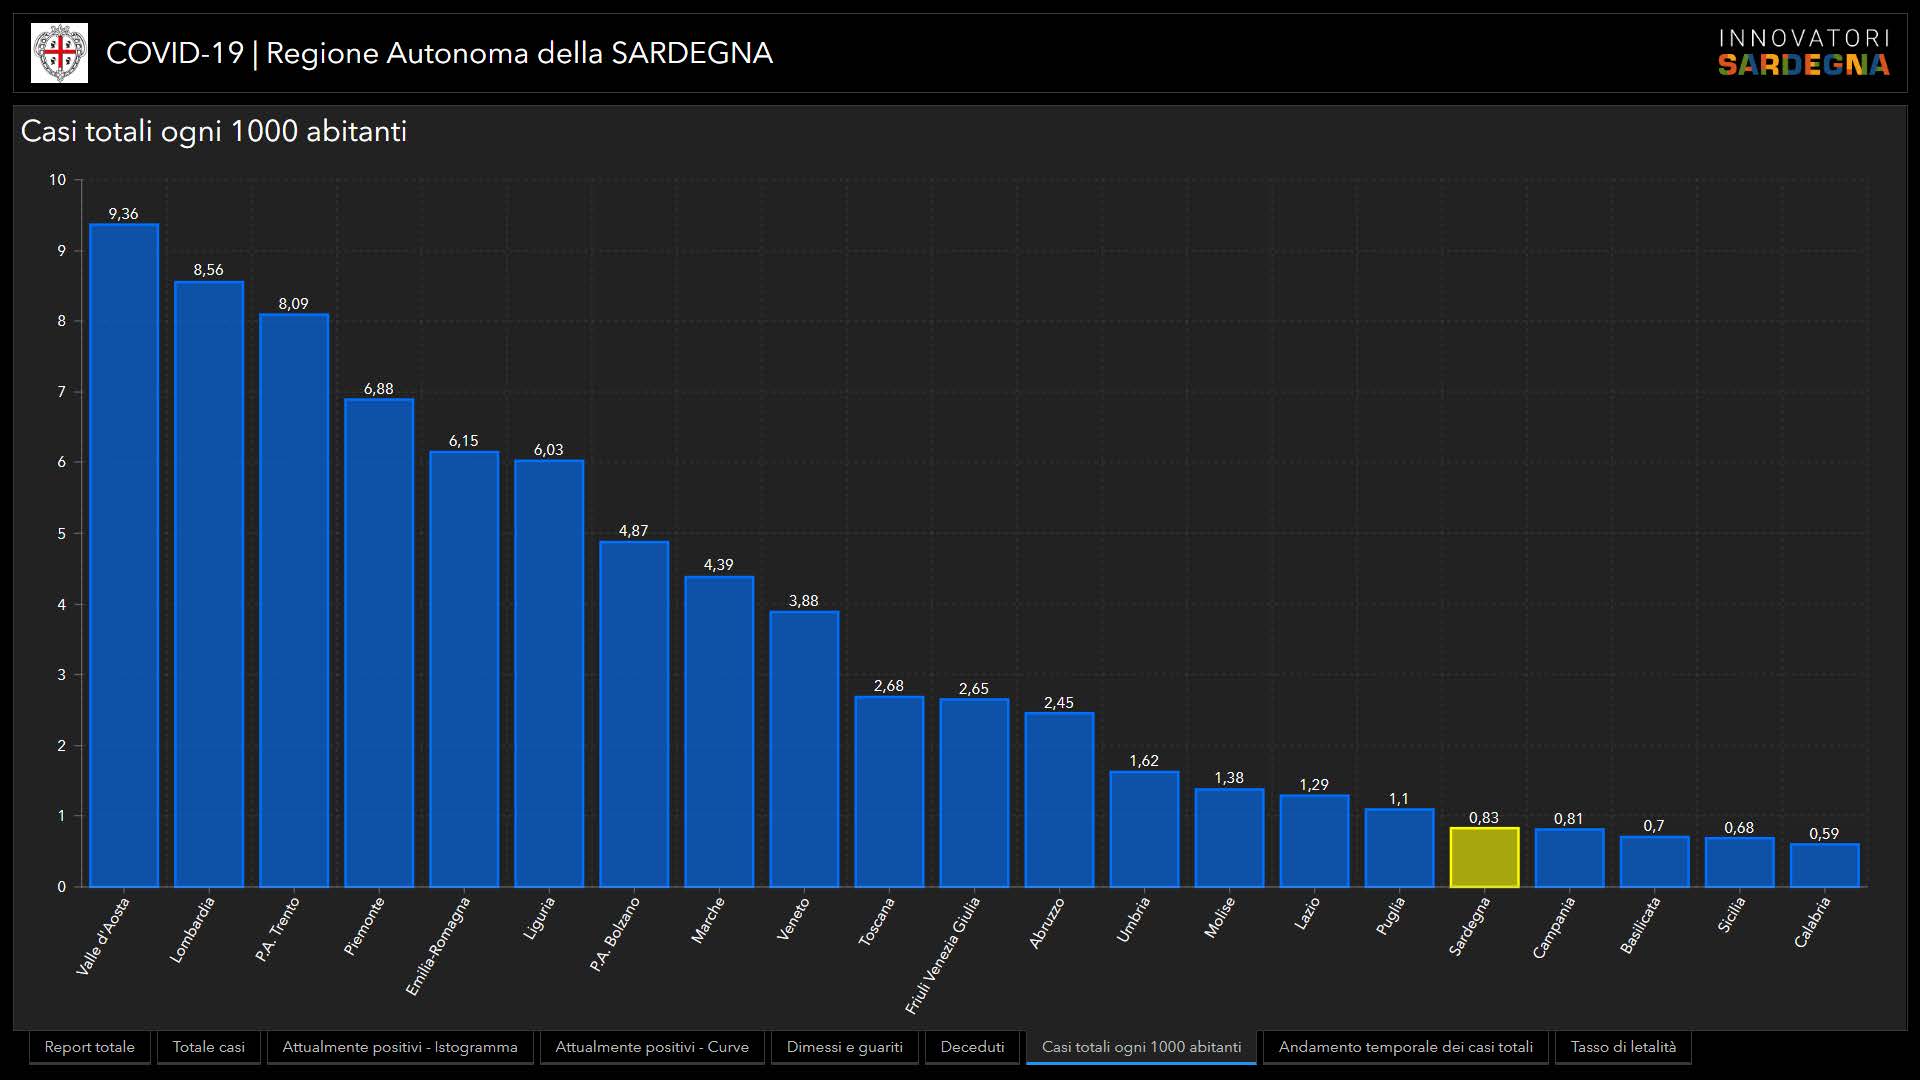
Task: Open the Deceduti tab
Action: 972,1047
